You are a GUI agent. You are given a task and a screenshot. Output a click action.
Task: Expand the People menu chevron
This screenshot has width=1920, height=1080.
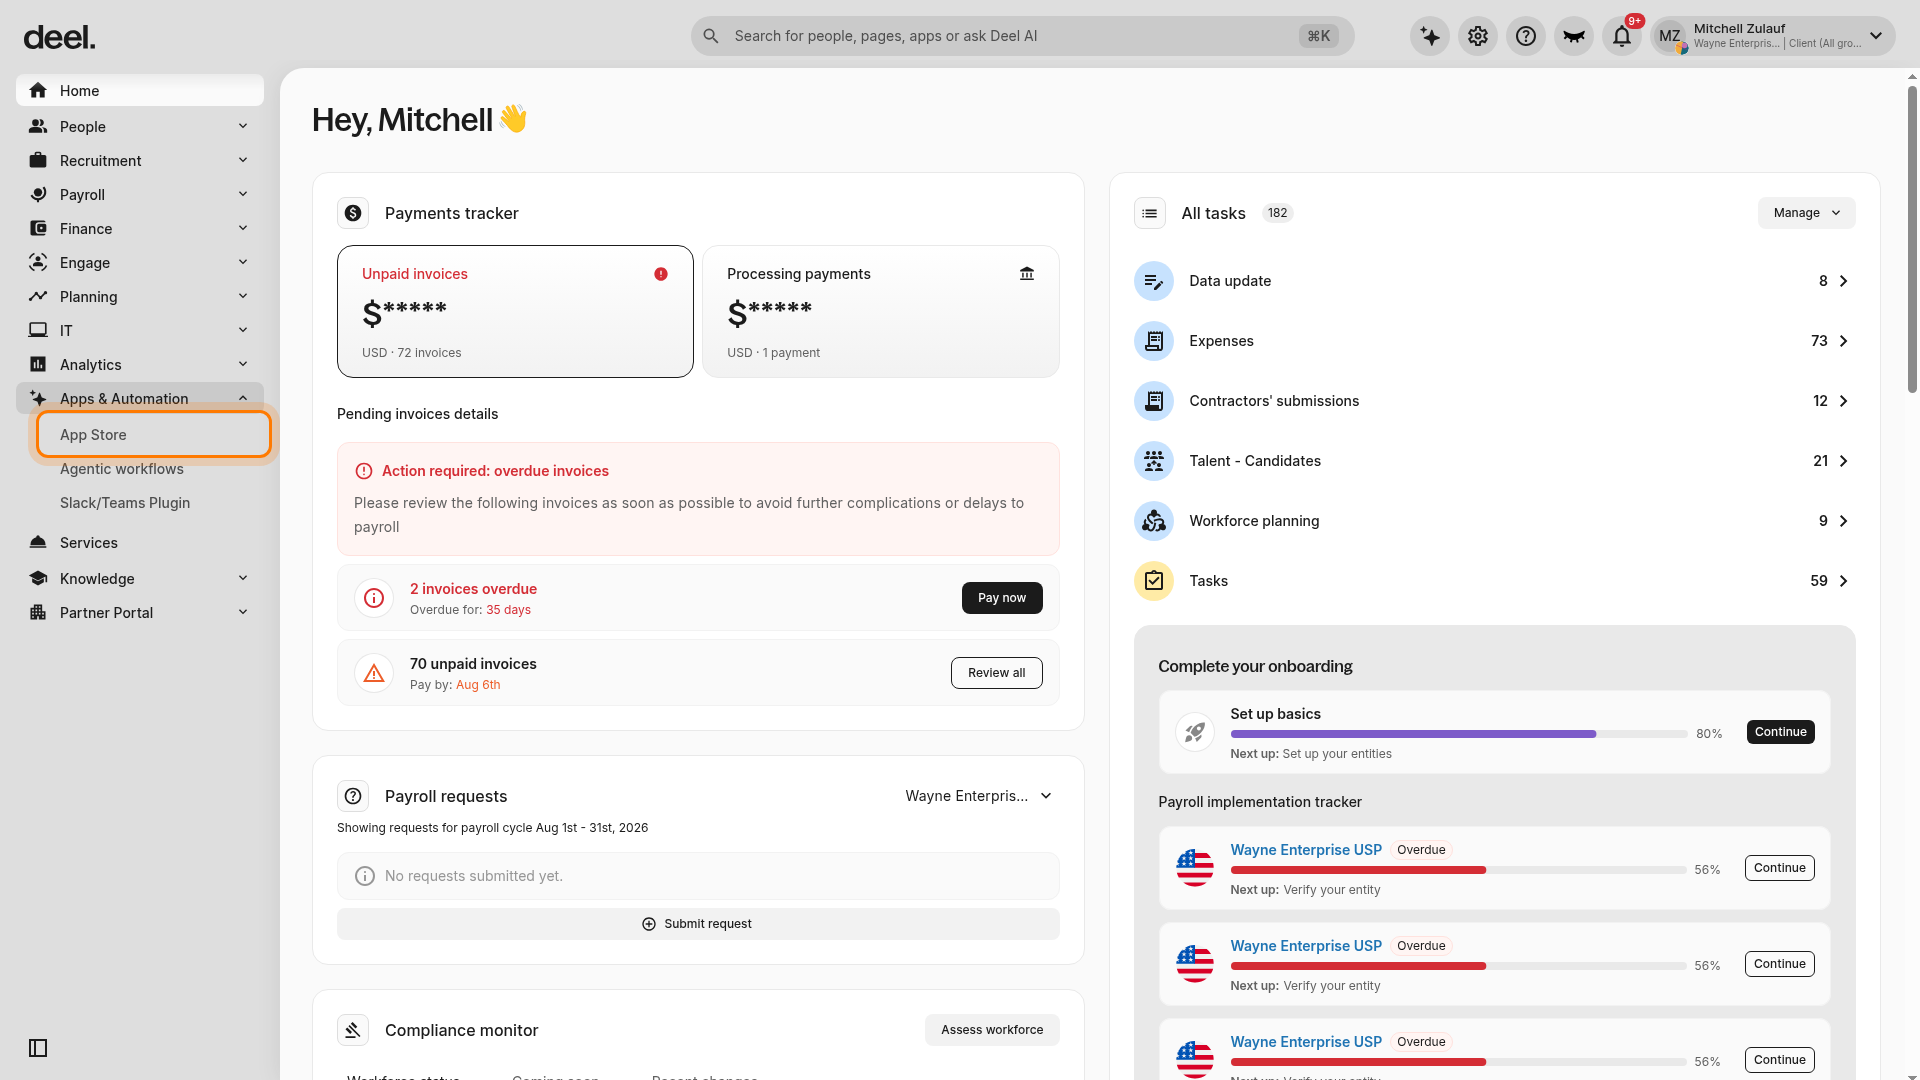click(243, 126)
